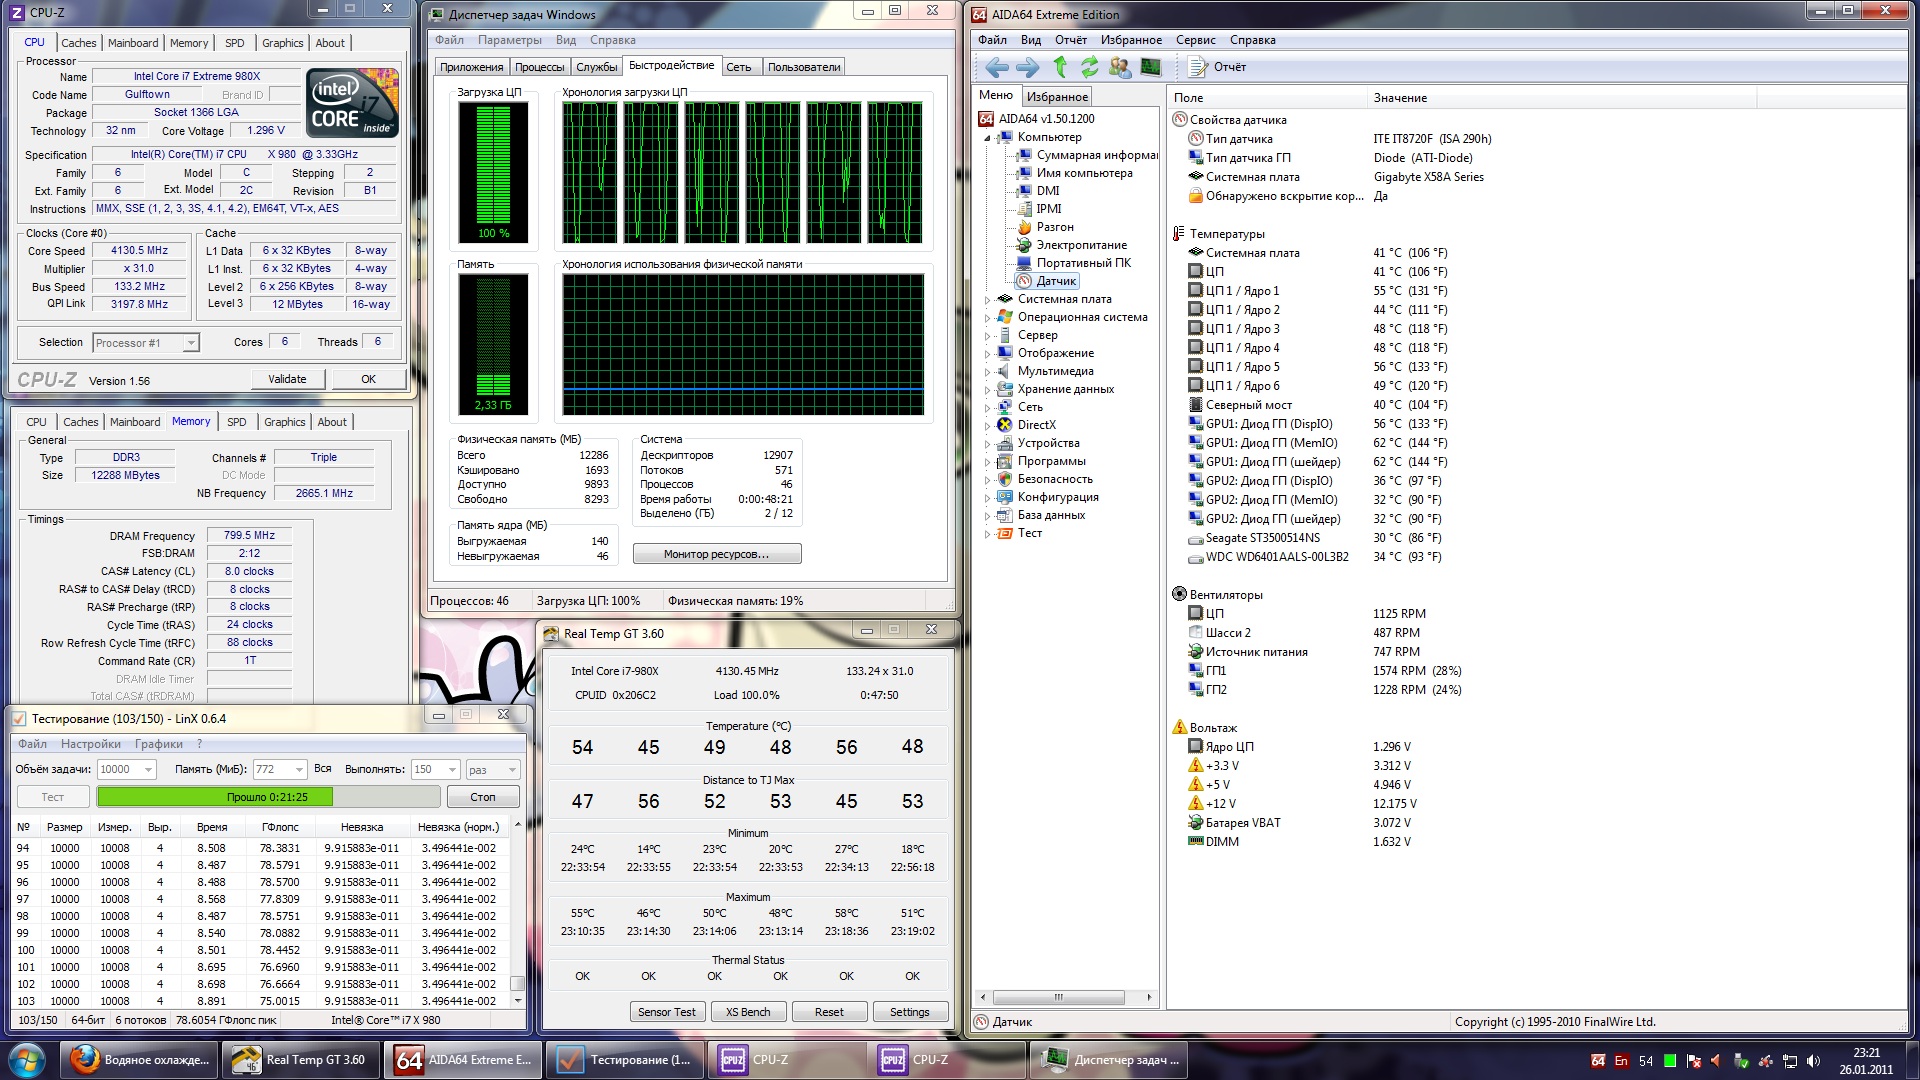
Task: Click Монитор ресурсов button in Task Manager
Action: [x=716, y=554]
